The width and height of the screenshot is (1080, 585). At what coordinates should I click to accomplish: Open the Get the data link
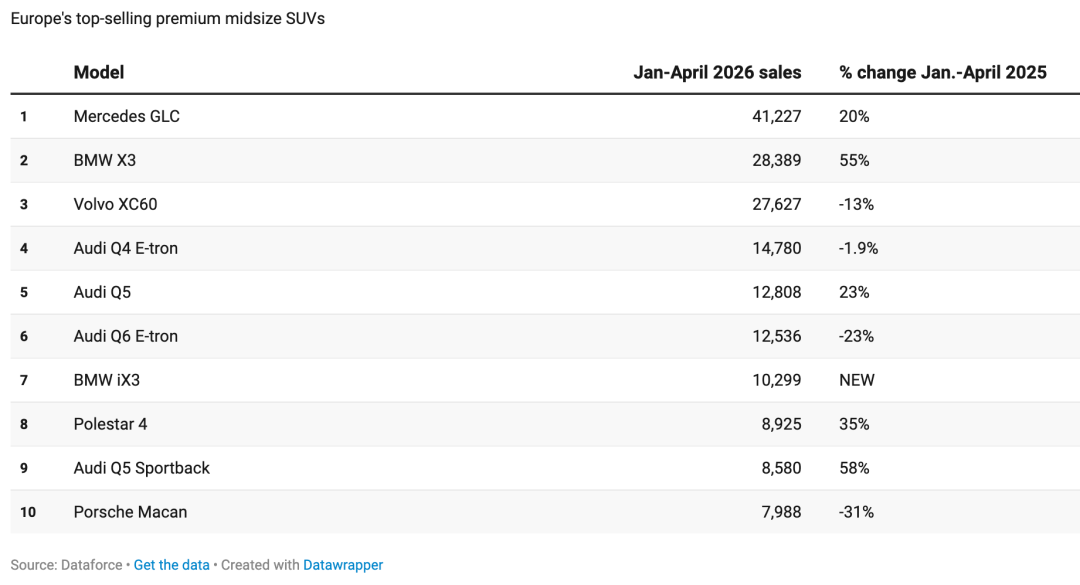[172, 565]
